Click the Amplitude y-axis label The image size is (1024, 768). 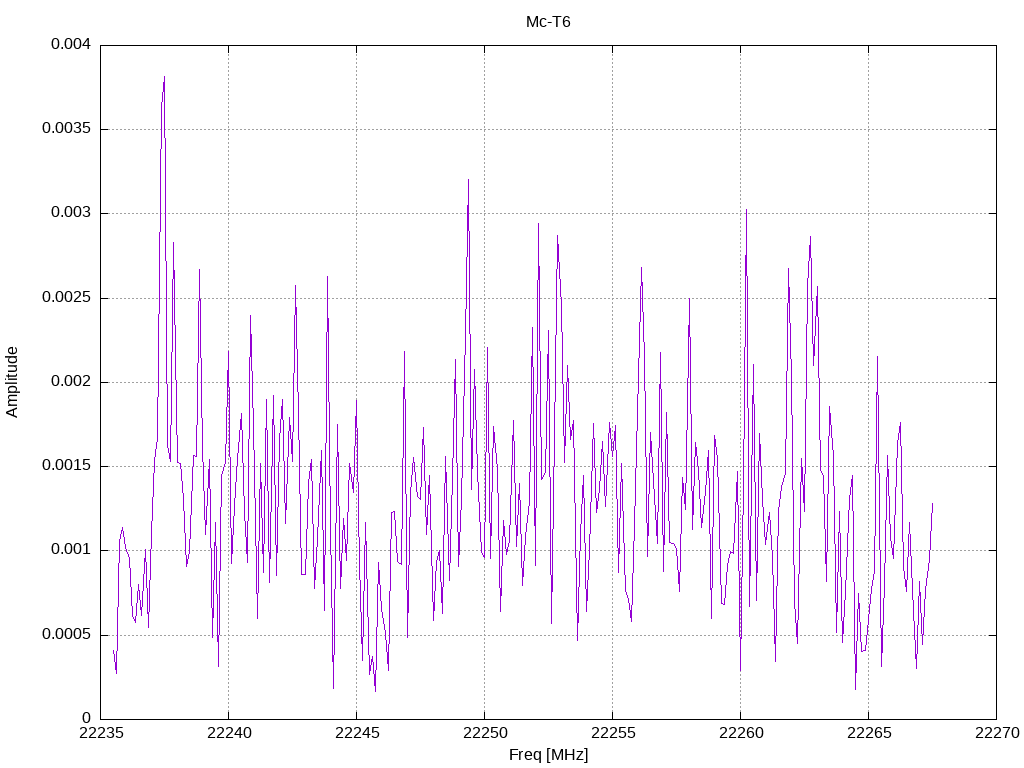(x=12, y=382)
